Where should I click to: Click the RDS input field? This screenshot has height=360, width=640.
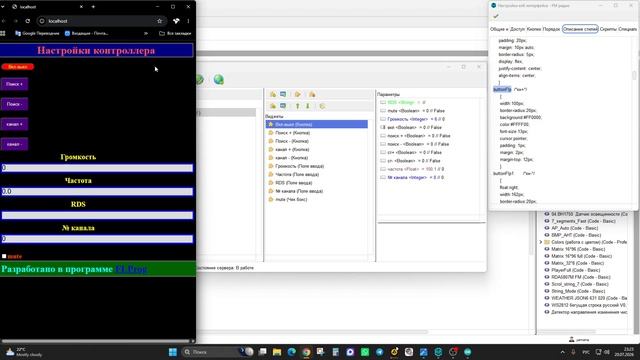97,215
